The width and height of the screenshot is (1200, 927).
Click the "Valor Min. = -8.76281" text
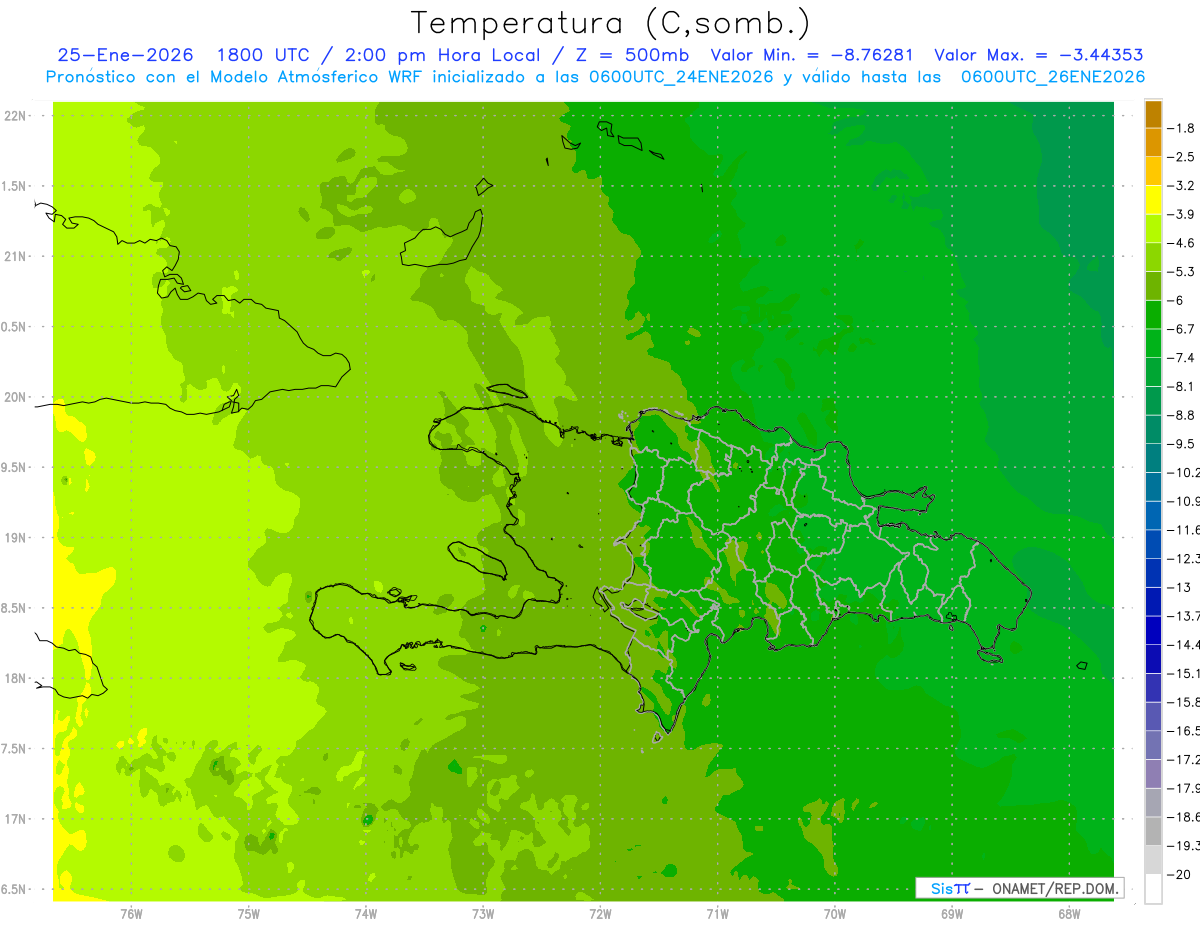point(812,55)
